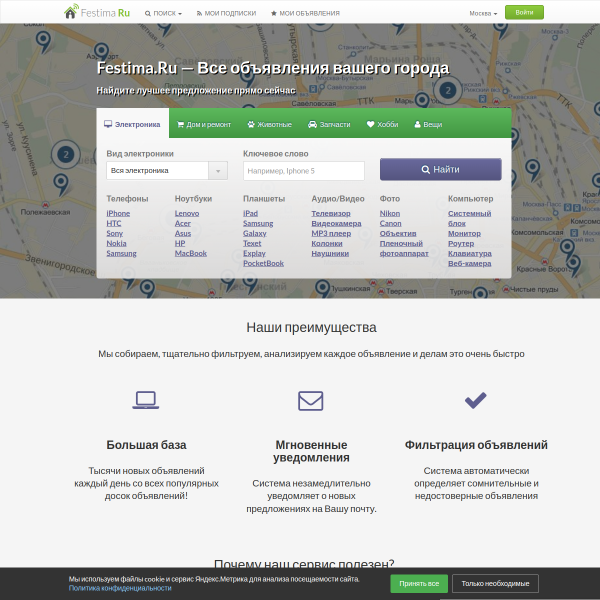Click the arrow of Вид электроники dropdown
The width and height of the screenshot is (600, 600).
pos(218,171)
